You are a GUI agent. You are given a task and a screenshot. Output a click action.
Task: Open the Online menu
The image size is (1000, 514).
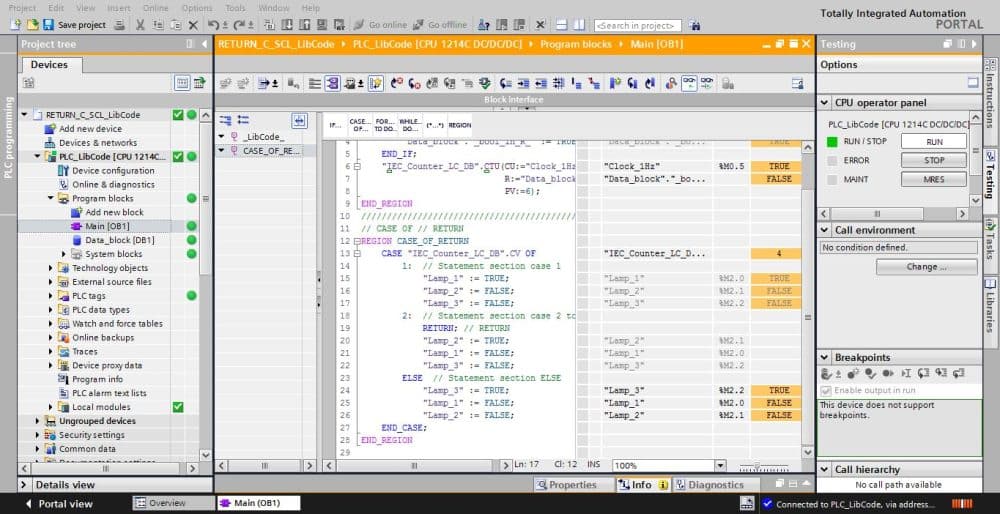[x=156, y=8]
